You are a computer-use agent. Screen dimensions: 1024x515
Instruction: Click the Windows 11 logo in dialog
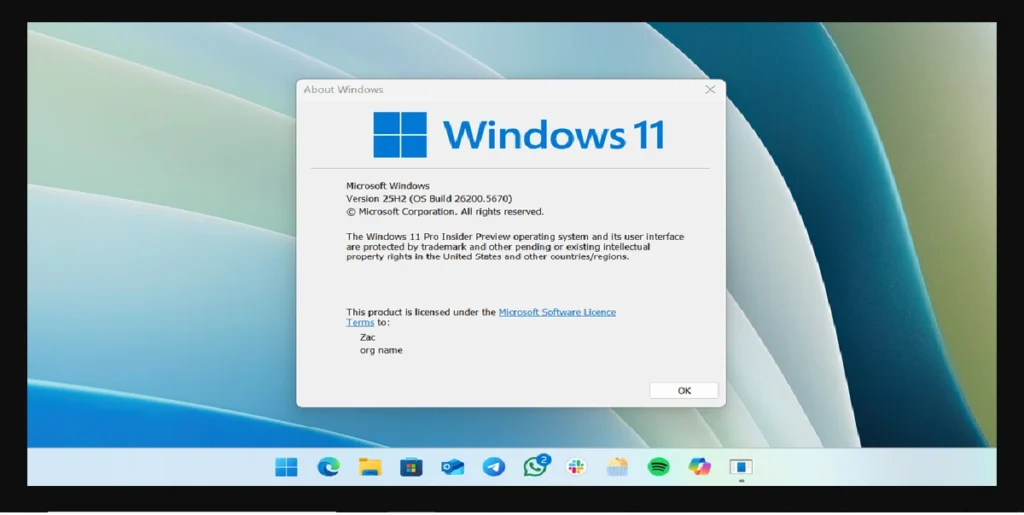point(519,134)
